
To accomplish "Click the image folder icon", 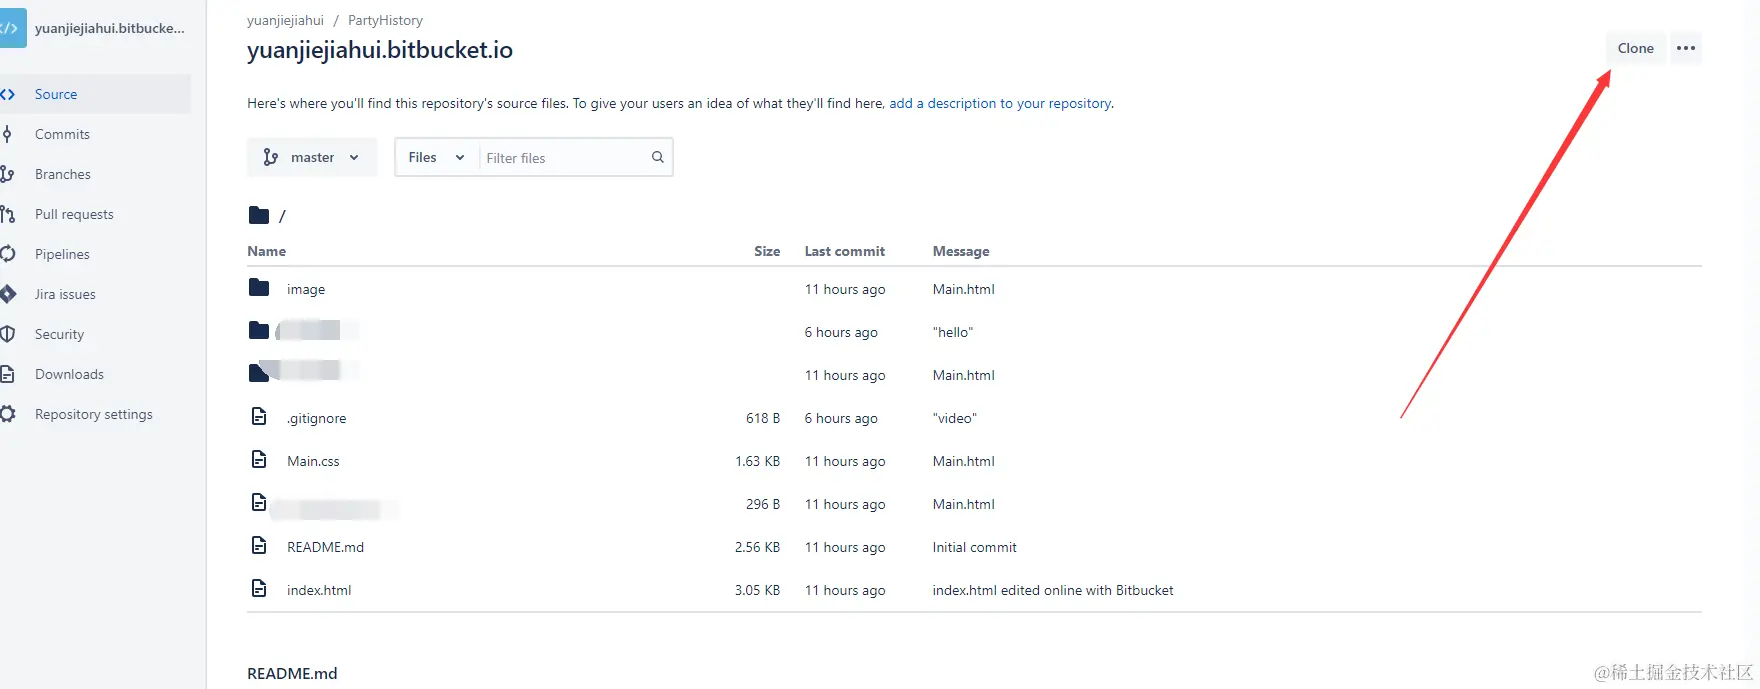I will point(259,288).
